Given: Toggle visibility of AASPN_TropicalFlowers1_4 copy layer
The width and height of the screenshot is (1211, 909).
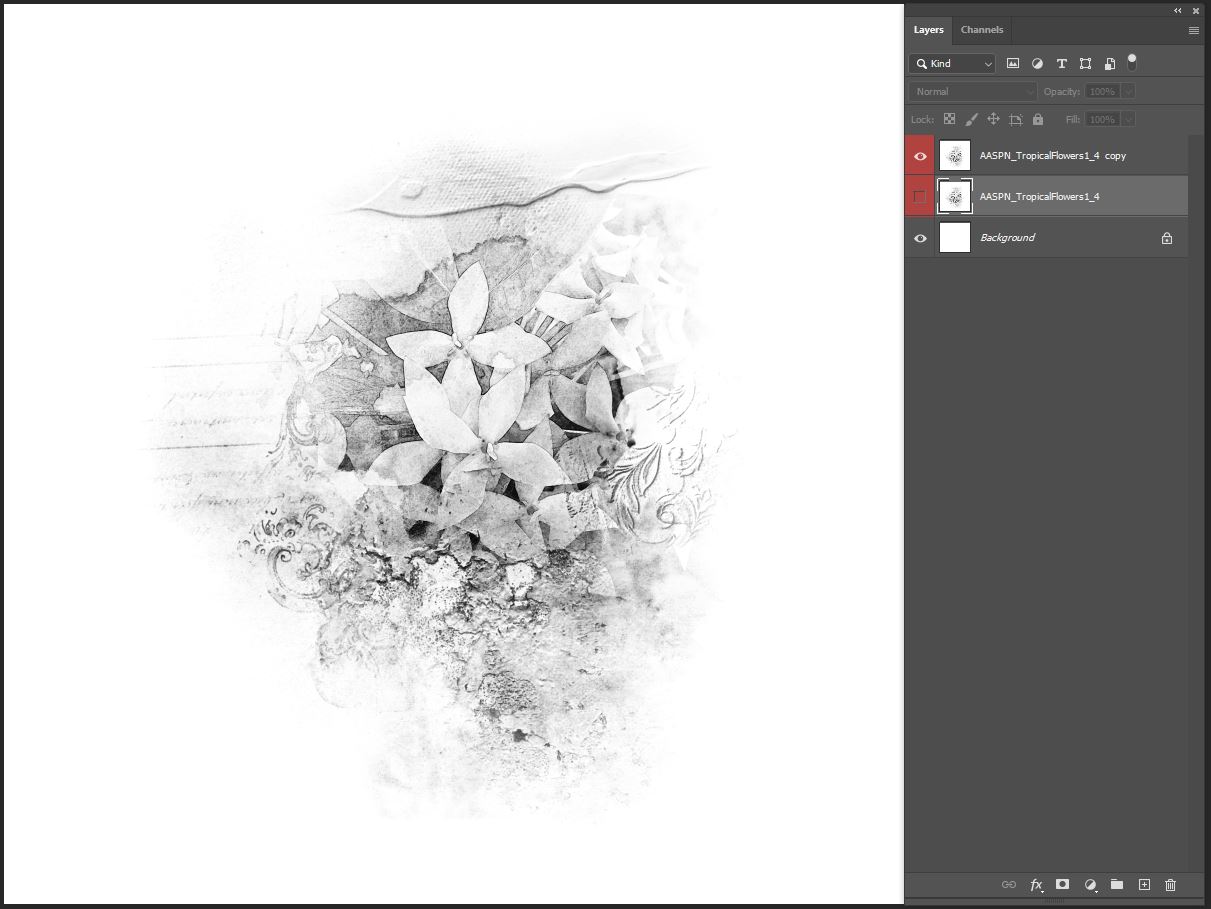Looking at the screenshot, I should 919,155.
